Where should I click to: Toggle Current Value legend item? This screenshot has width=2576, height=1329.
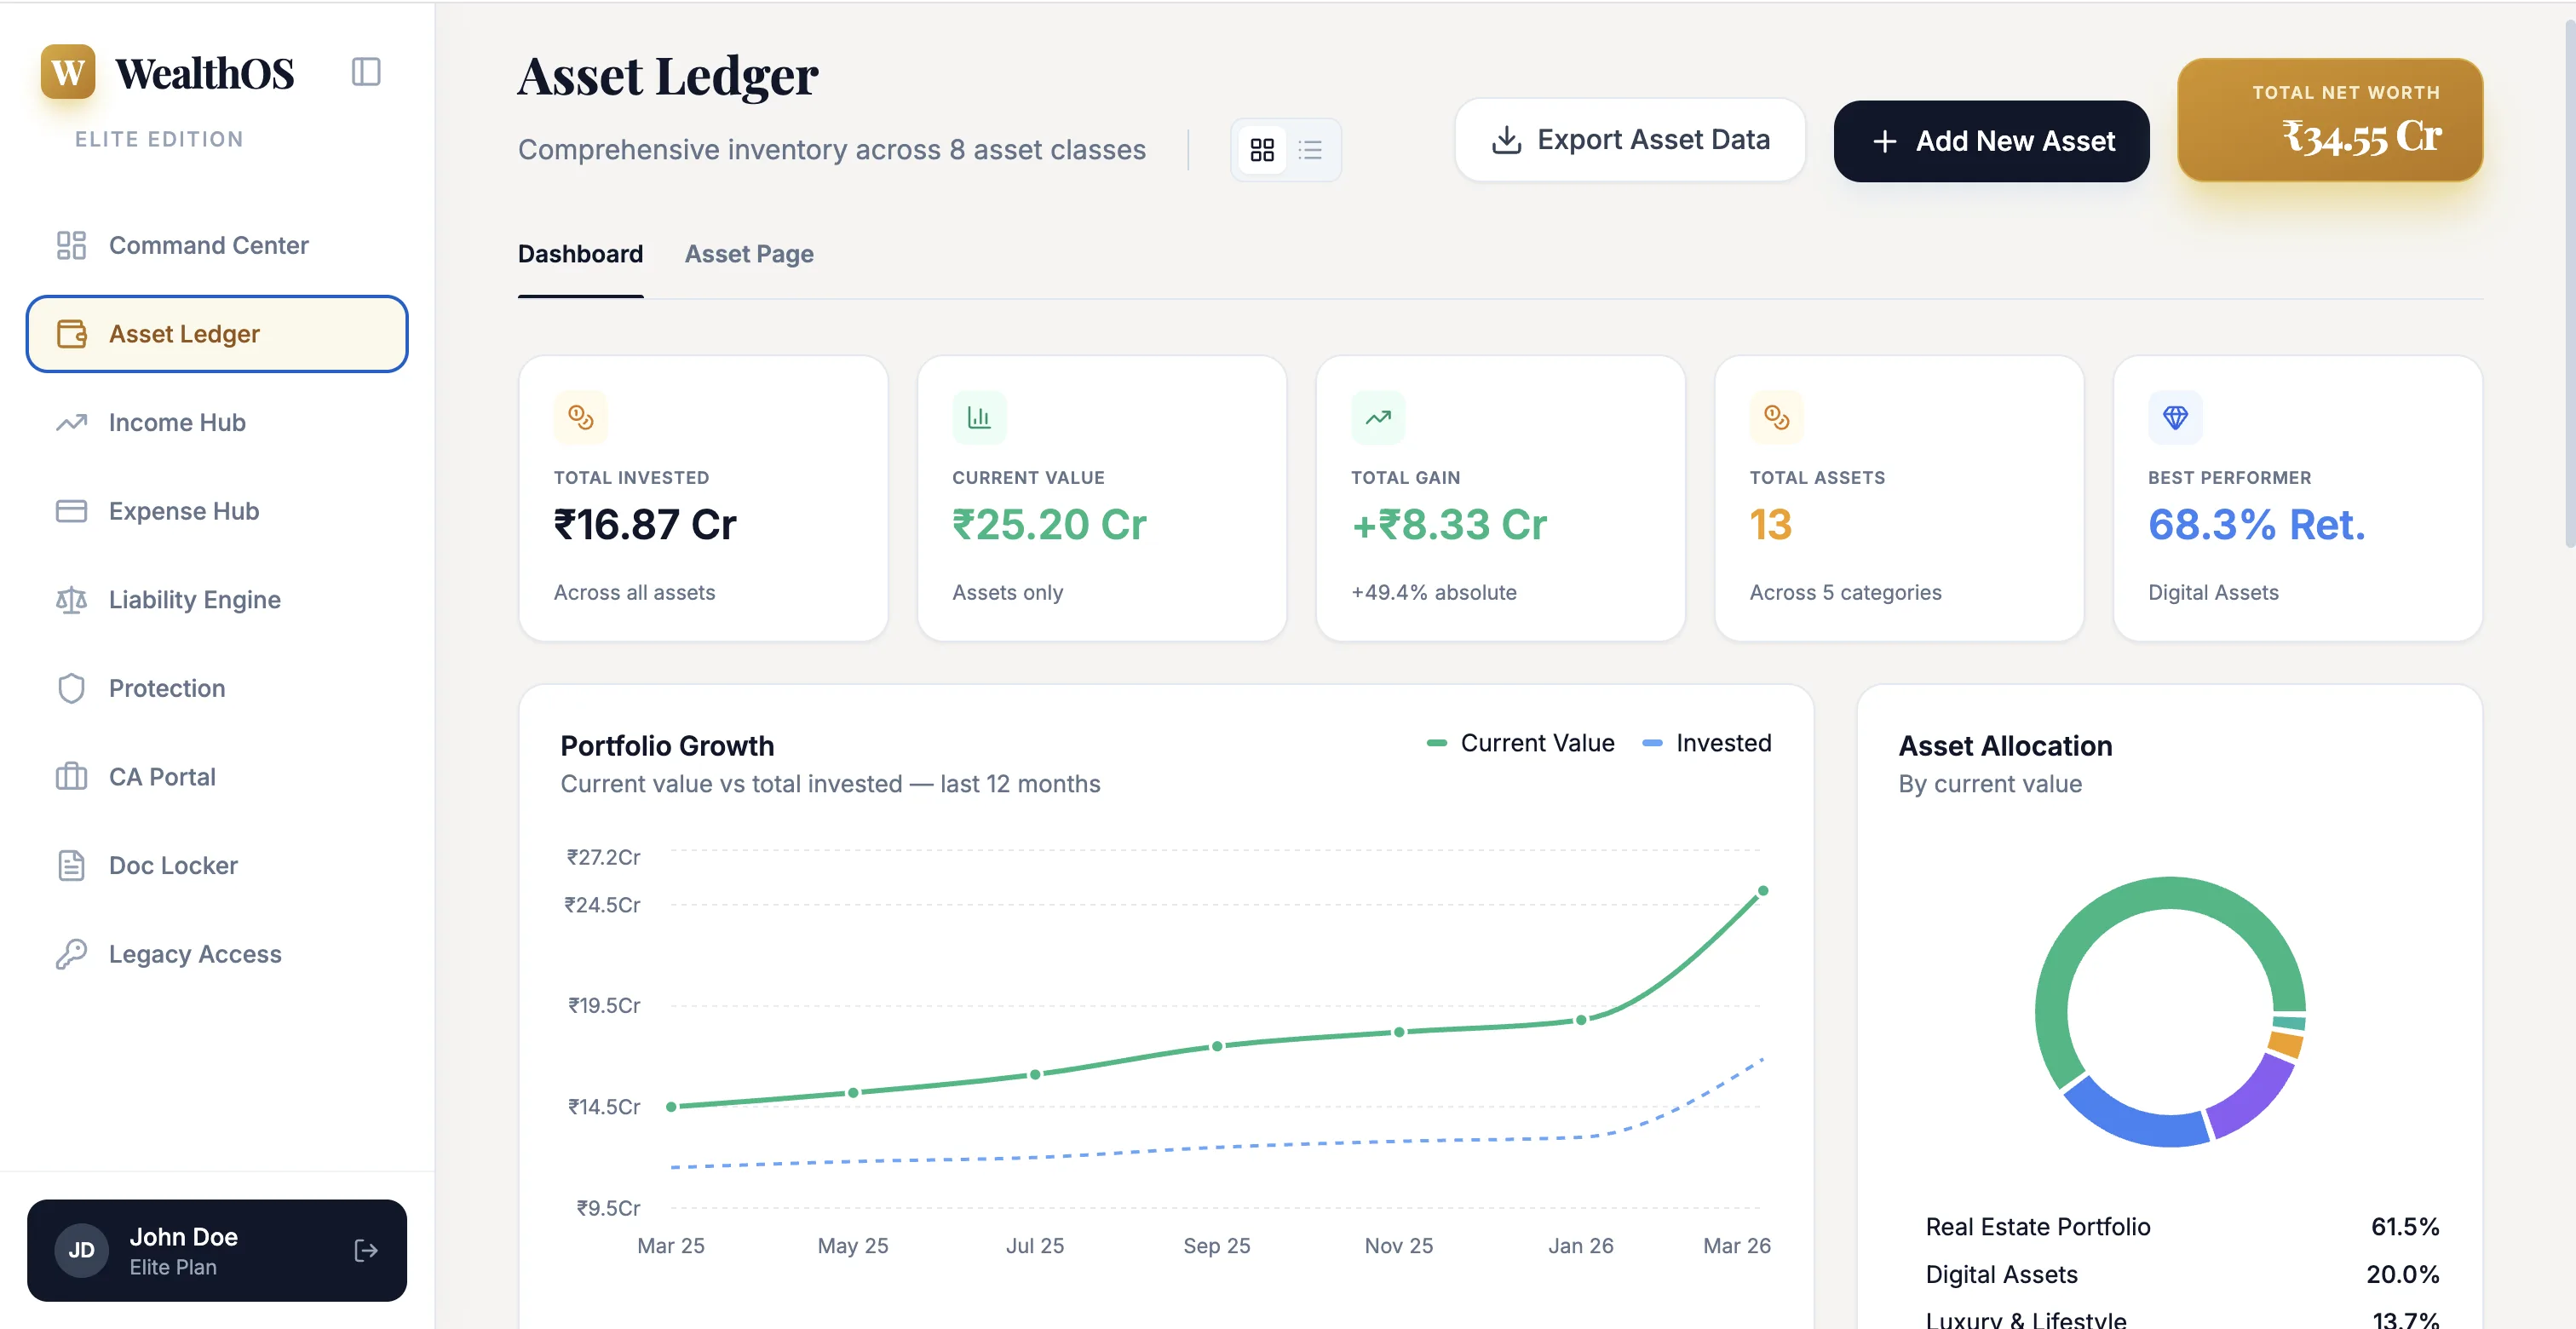pyautogui.click(x=1520, y=743)
